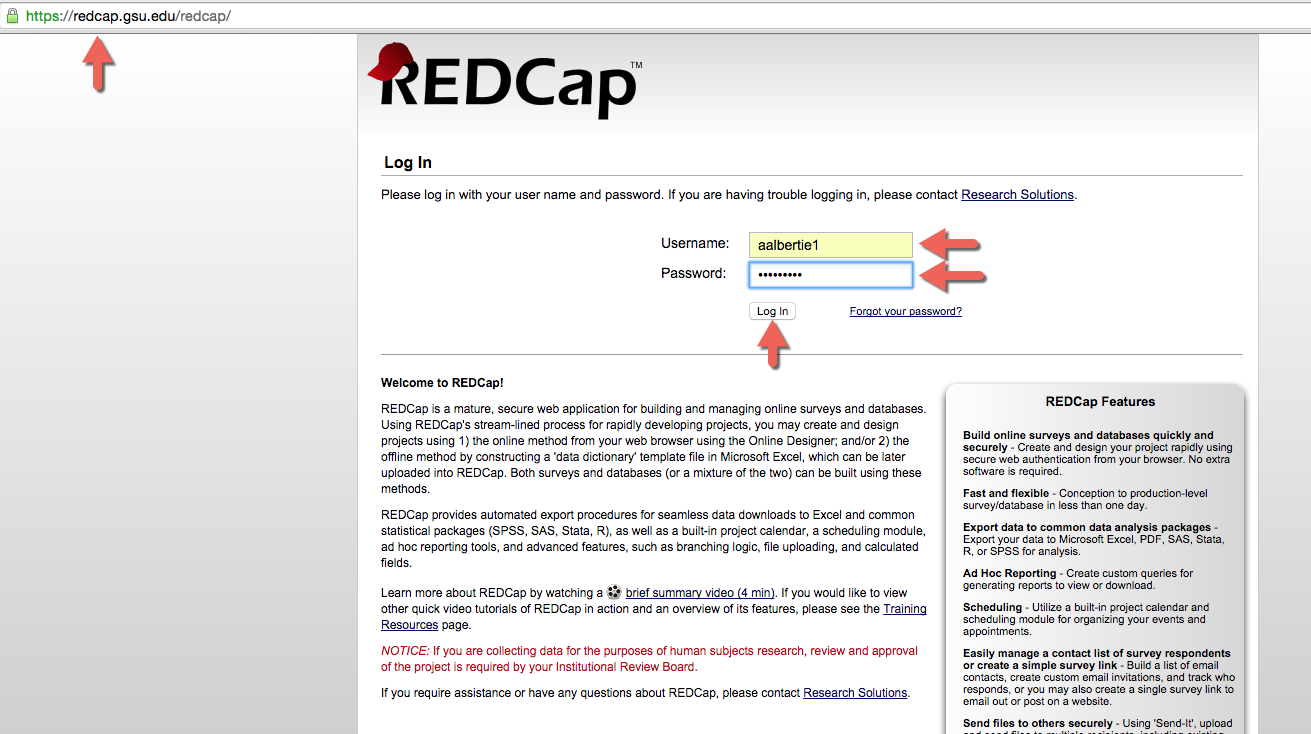This screenshot has height=734, width=1311.
Task: Select the highlighted Password field
Action: tap(830, 274)
